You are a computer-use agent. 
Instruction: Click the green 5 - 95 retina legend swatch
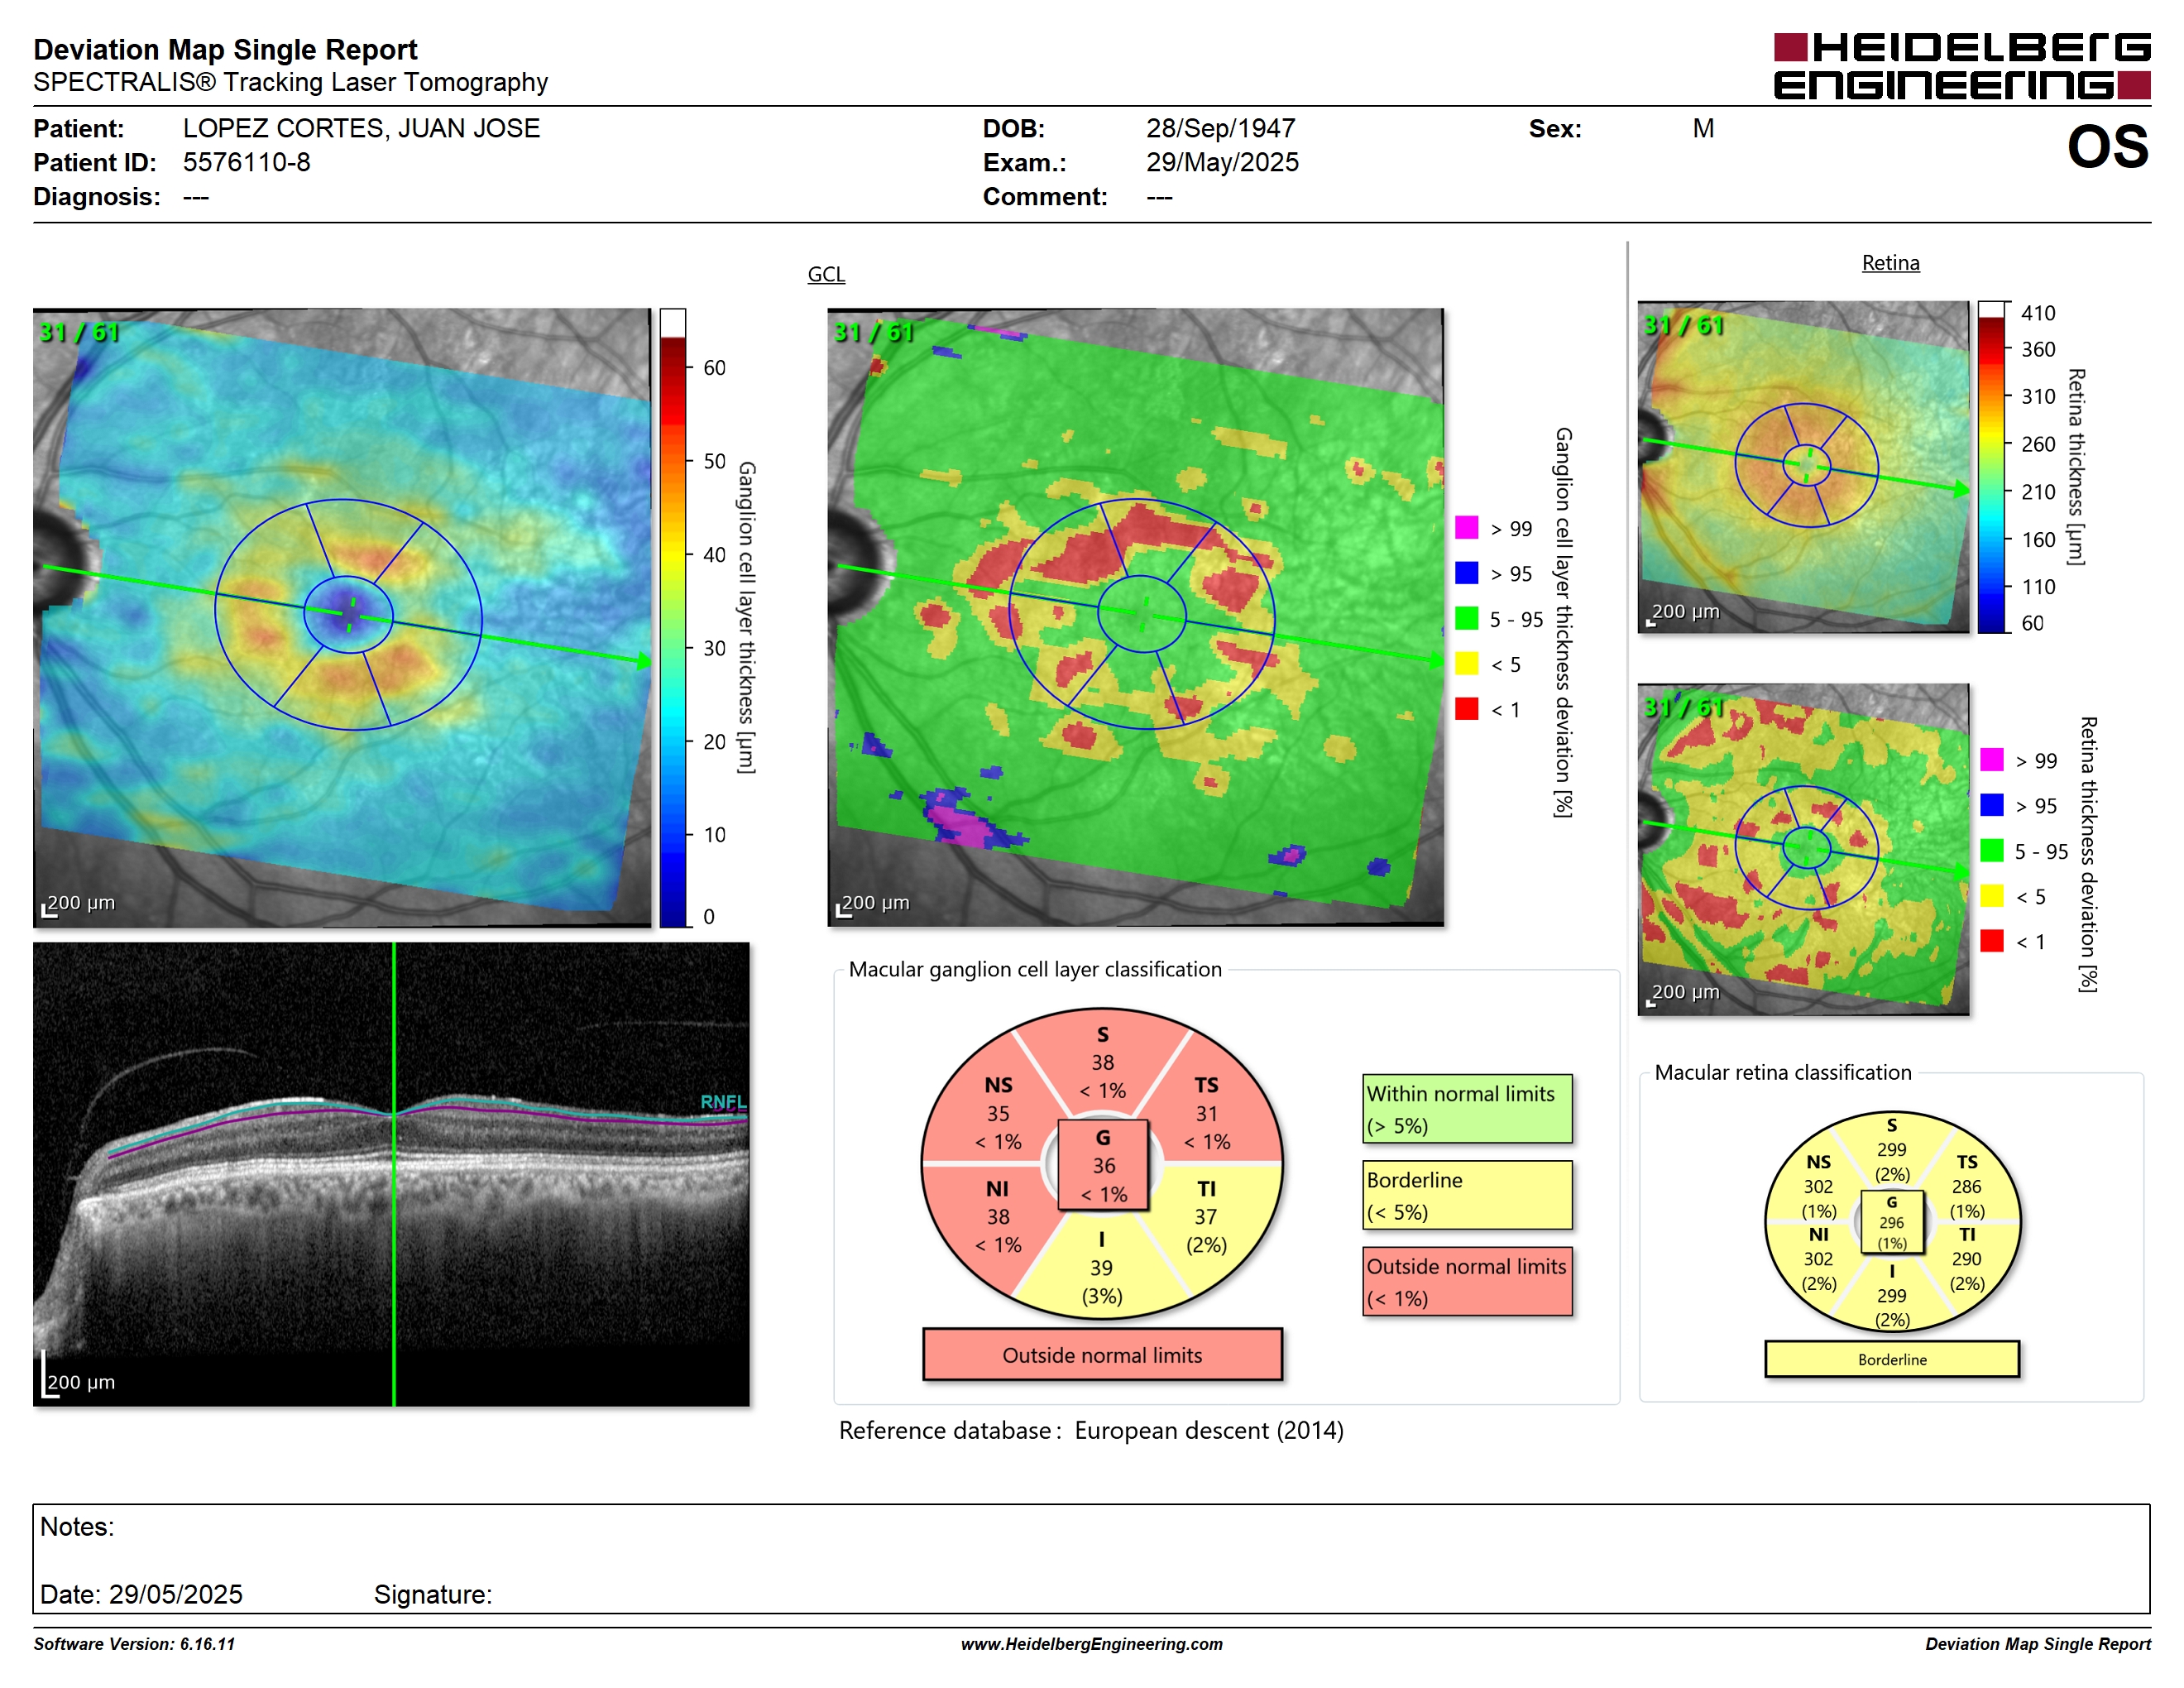pyautogui.click(x=1991, y=850)
